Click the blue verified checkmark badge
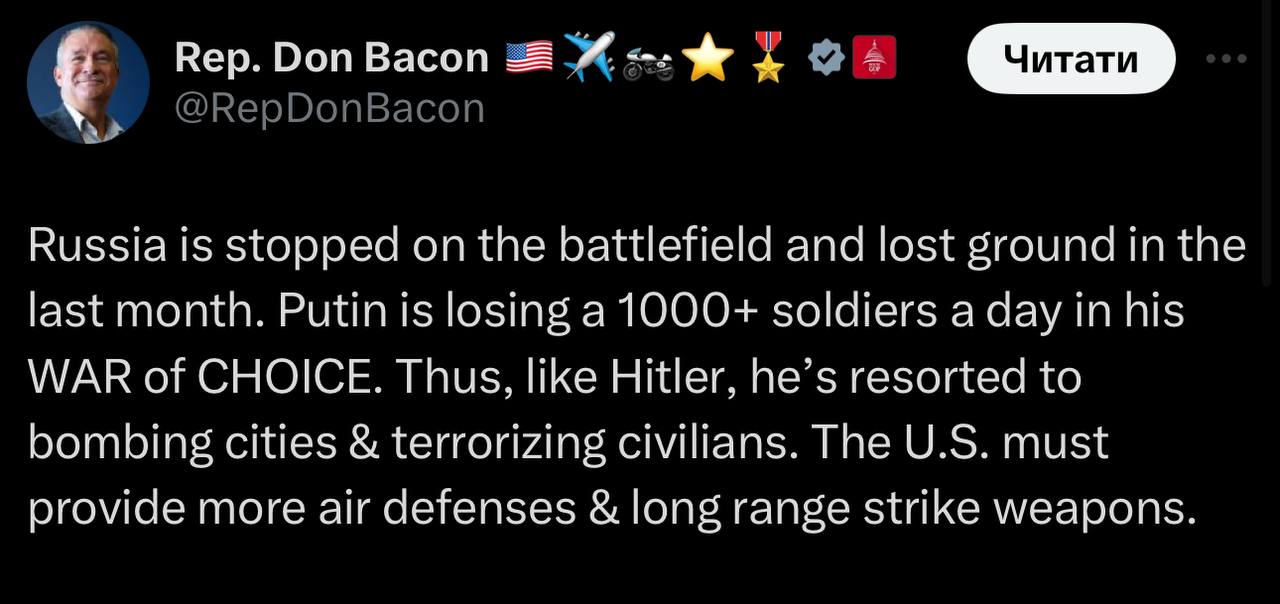This screenshot has width=1280, height=604. point(824,60)
